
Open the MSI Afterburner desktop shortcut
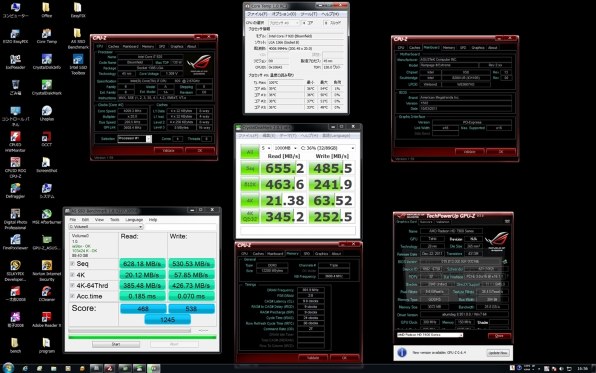tap(47, 216)
